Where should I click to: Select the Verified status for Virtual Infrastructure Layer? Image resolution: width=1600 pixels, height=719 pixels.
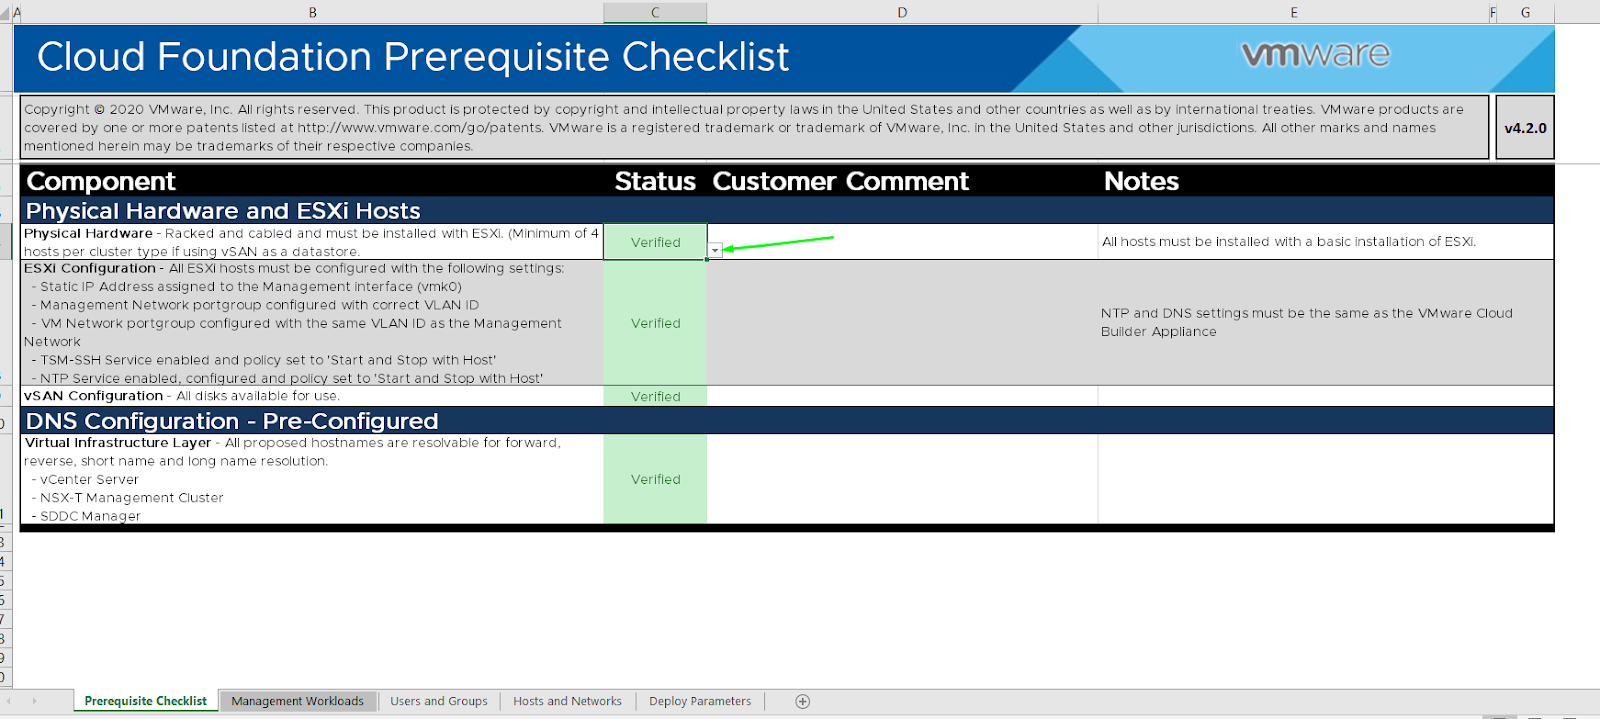coord(655,479)
